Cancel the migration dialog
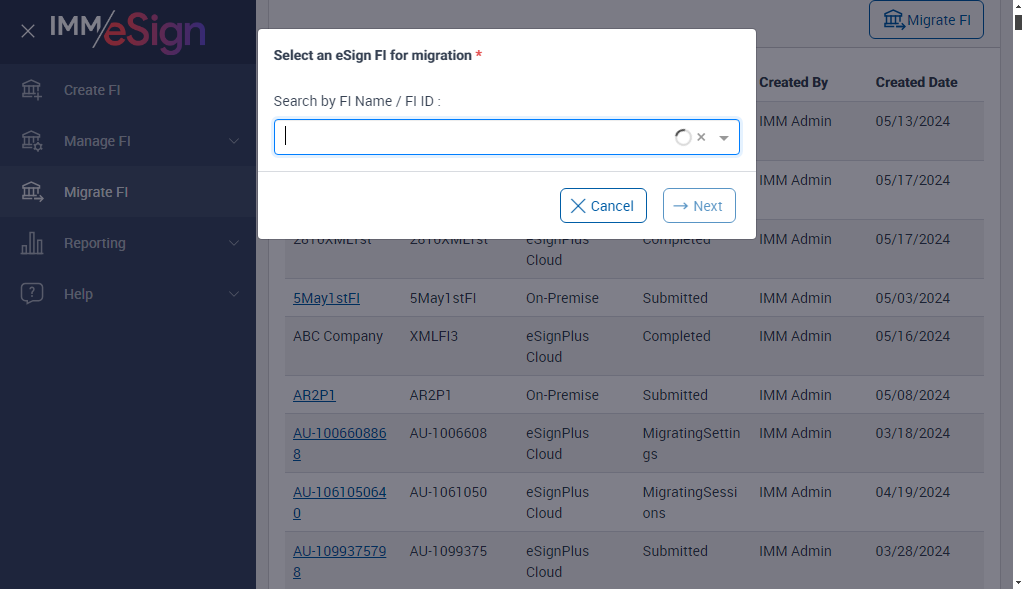This screenshot has width=1024, height=589. pos(603,206)
